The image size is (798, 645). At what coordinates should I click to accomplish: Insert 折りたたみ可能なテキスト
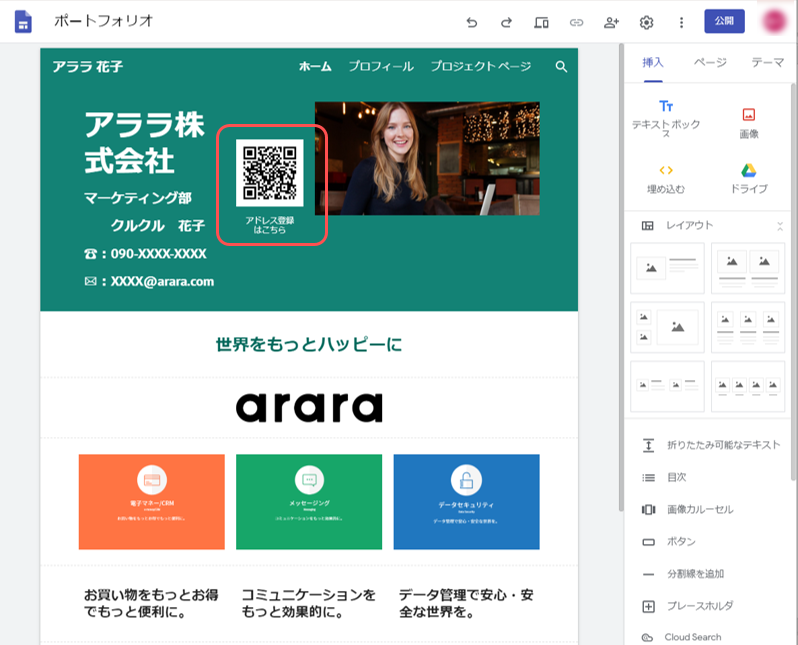[x=711, y=445]
